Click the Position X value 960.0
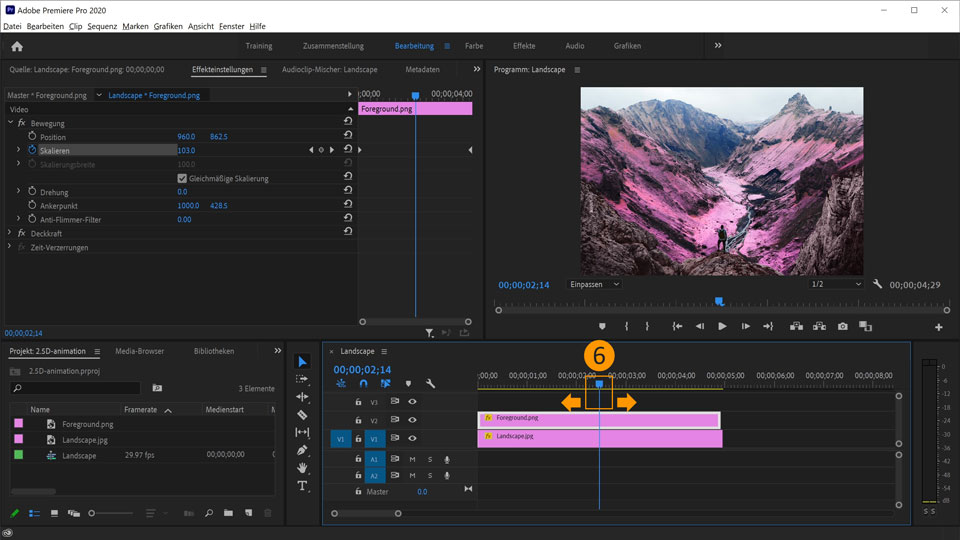 (187, 136)
